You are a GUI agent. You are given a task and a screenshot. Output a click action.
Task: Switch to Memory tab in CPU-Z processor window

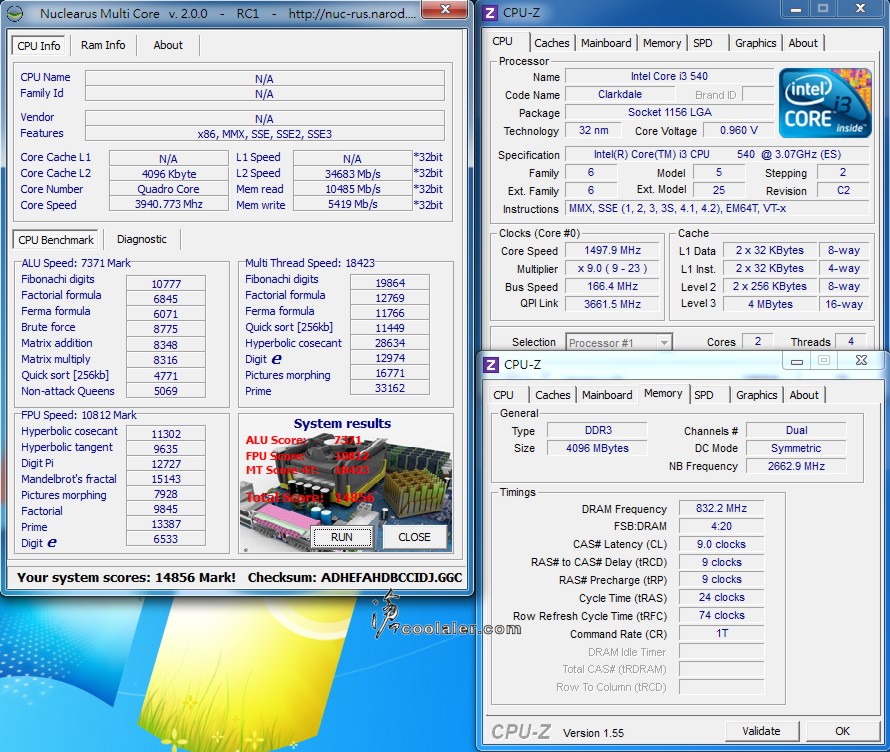point(662,43)
